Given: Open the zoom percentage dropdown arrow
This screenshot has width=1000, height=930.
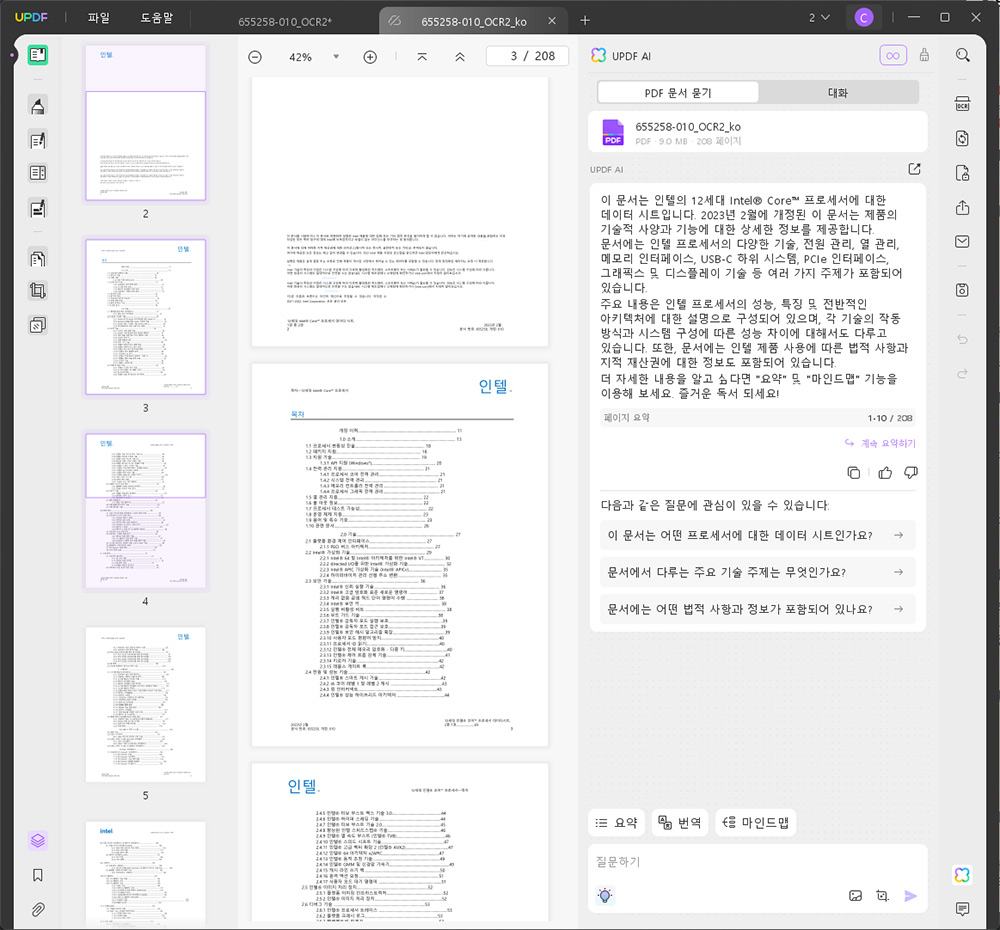Looking at the screenshot, I should tap(336, 57).
